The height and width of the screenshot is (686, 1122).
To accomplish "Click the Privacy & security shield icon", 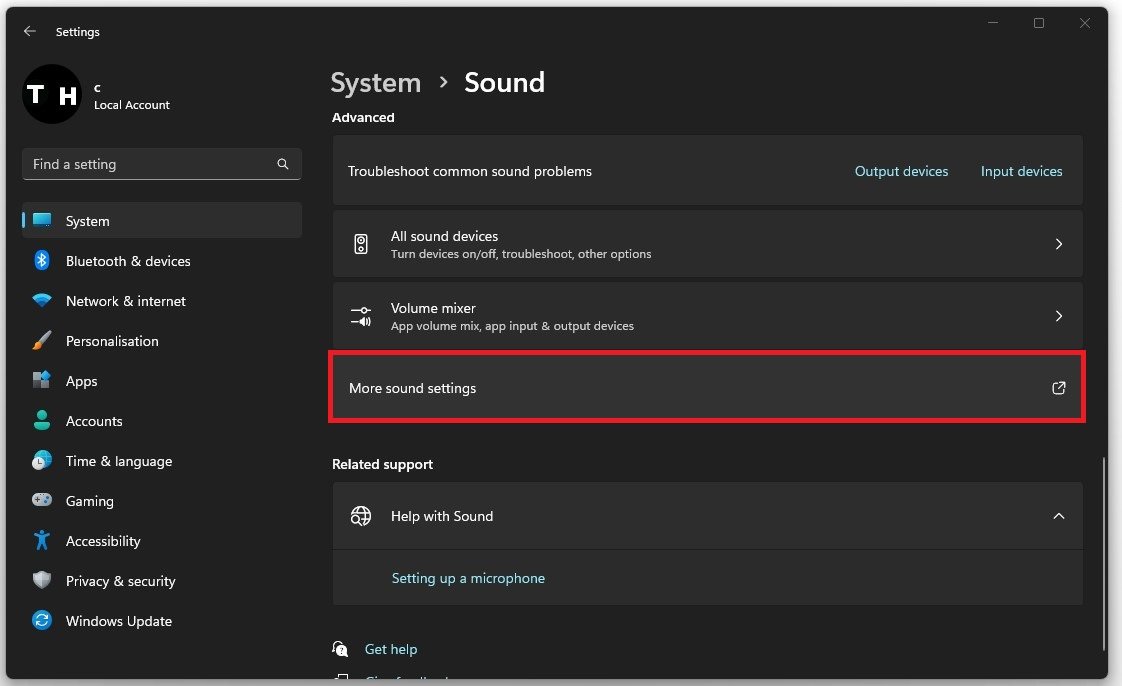I will pos(42,581).
